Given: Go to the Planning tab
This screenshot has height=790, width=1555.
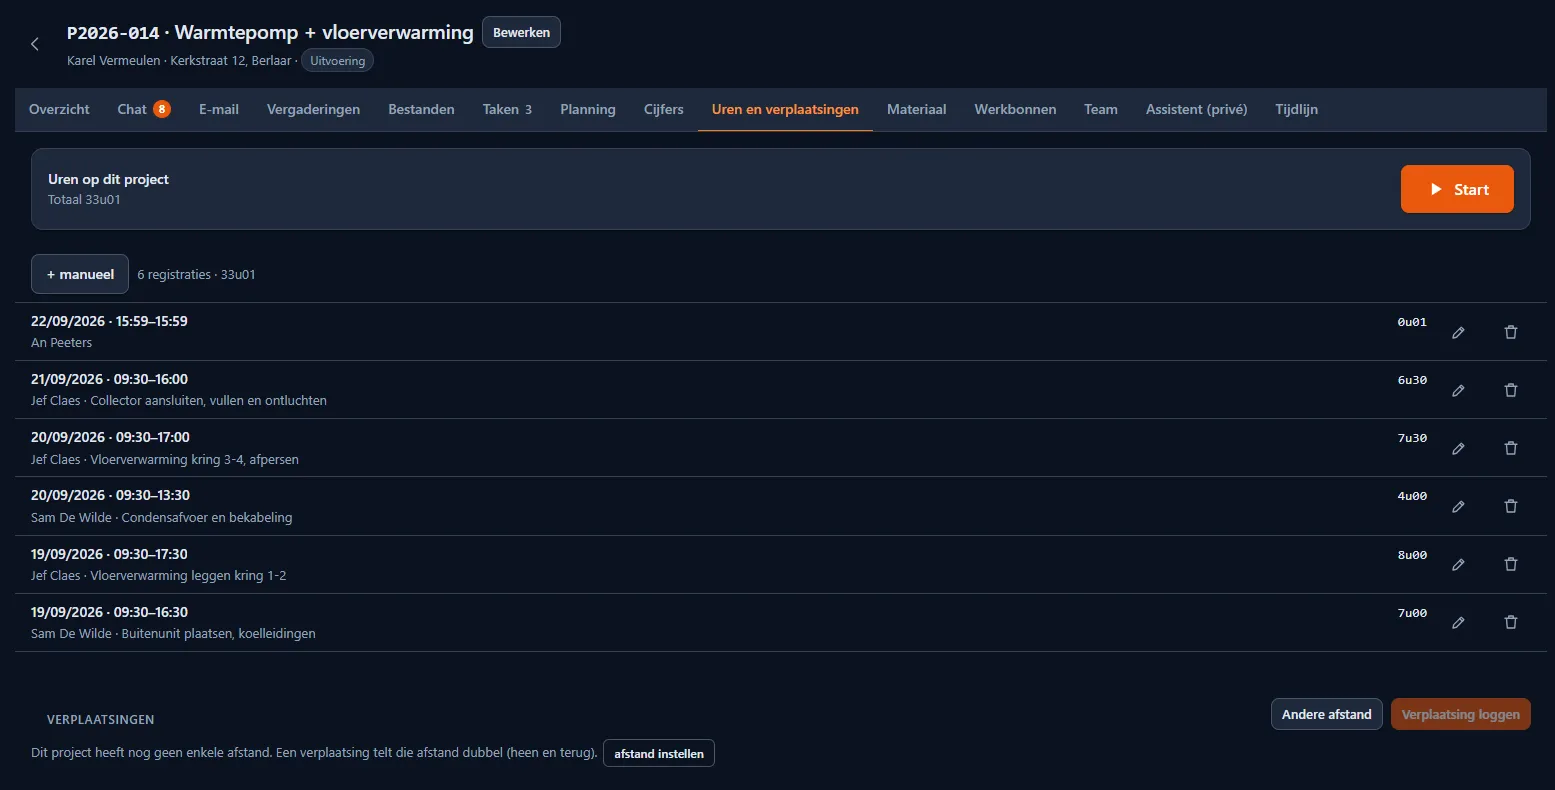Looking at the screenshot, I should tap(588, 109).
